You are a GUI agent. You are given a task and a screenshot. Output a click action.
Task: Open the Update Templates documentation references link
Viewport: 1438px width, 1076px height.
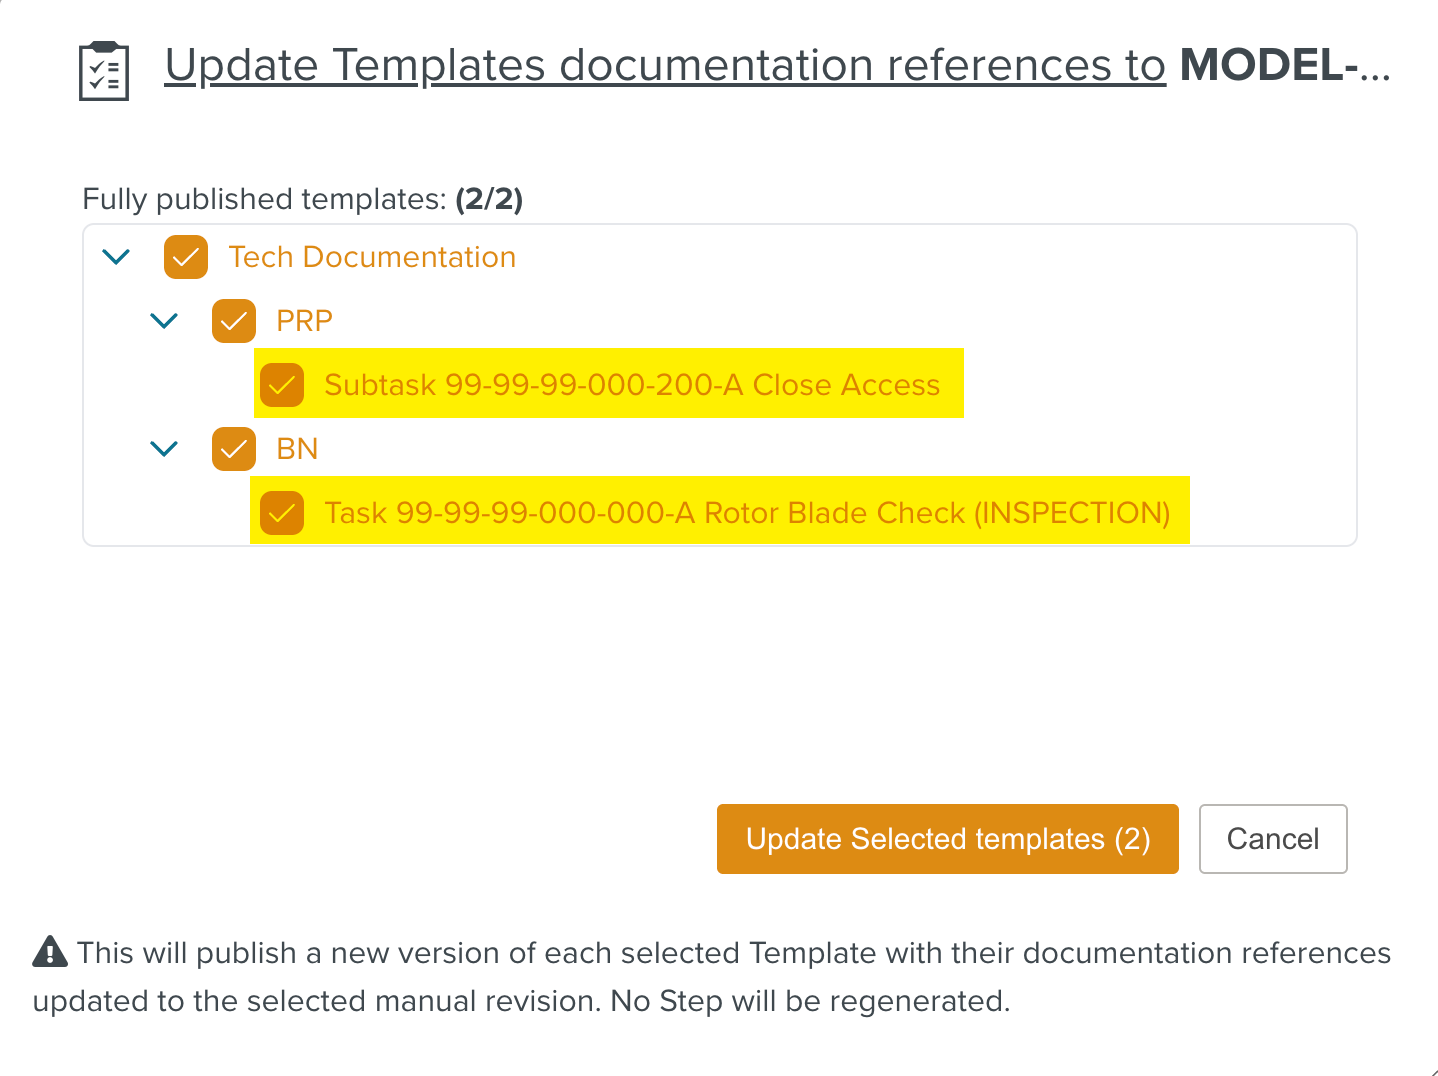pos(665,64)
